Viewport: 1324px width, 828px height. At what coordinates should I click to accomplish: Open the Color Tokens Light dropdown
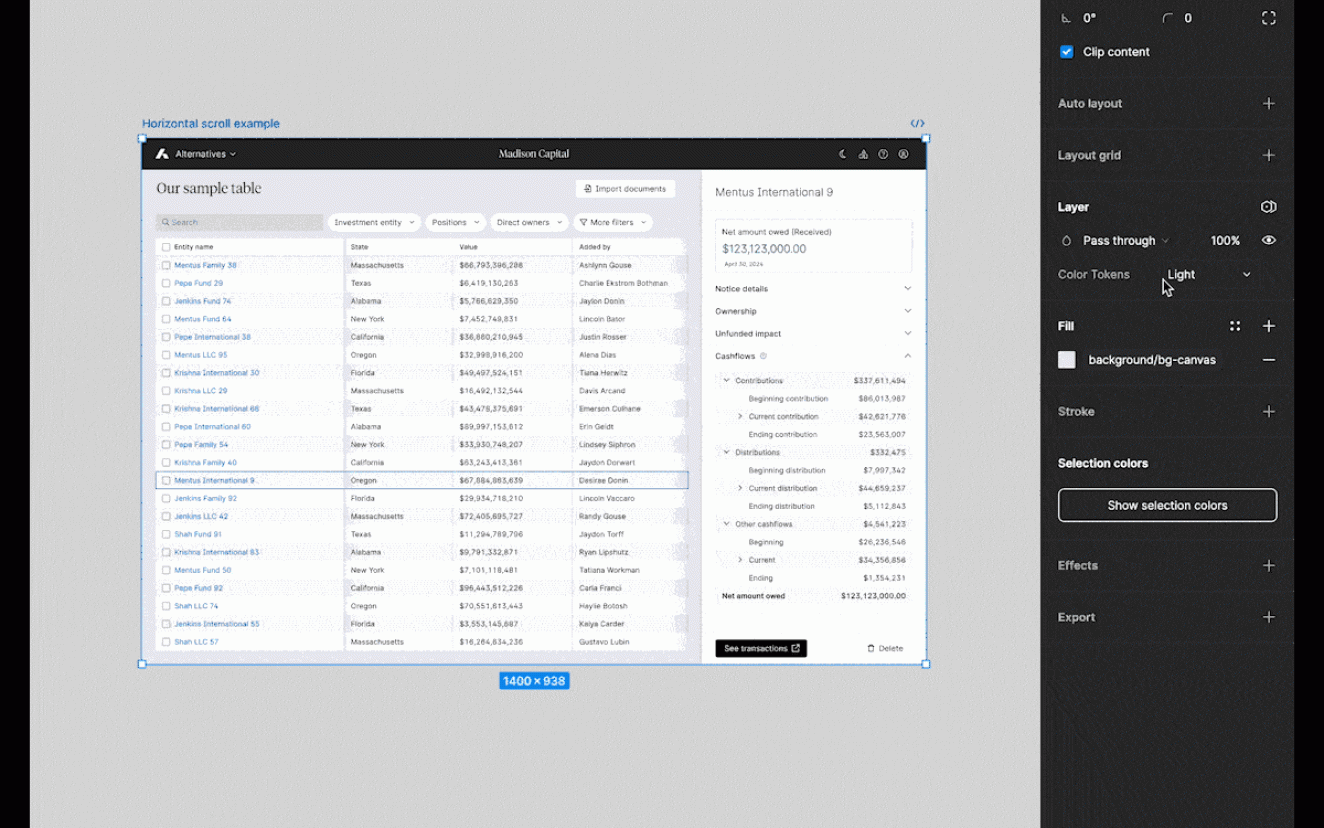(x=1208, y=275)
